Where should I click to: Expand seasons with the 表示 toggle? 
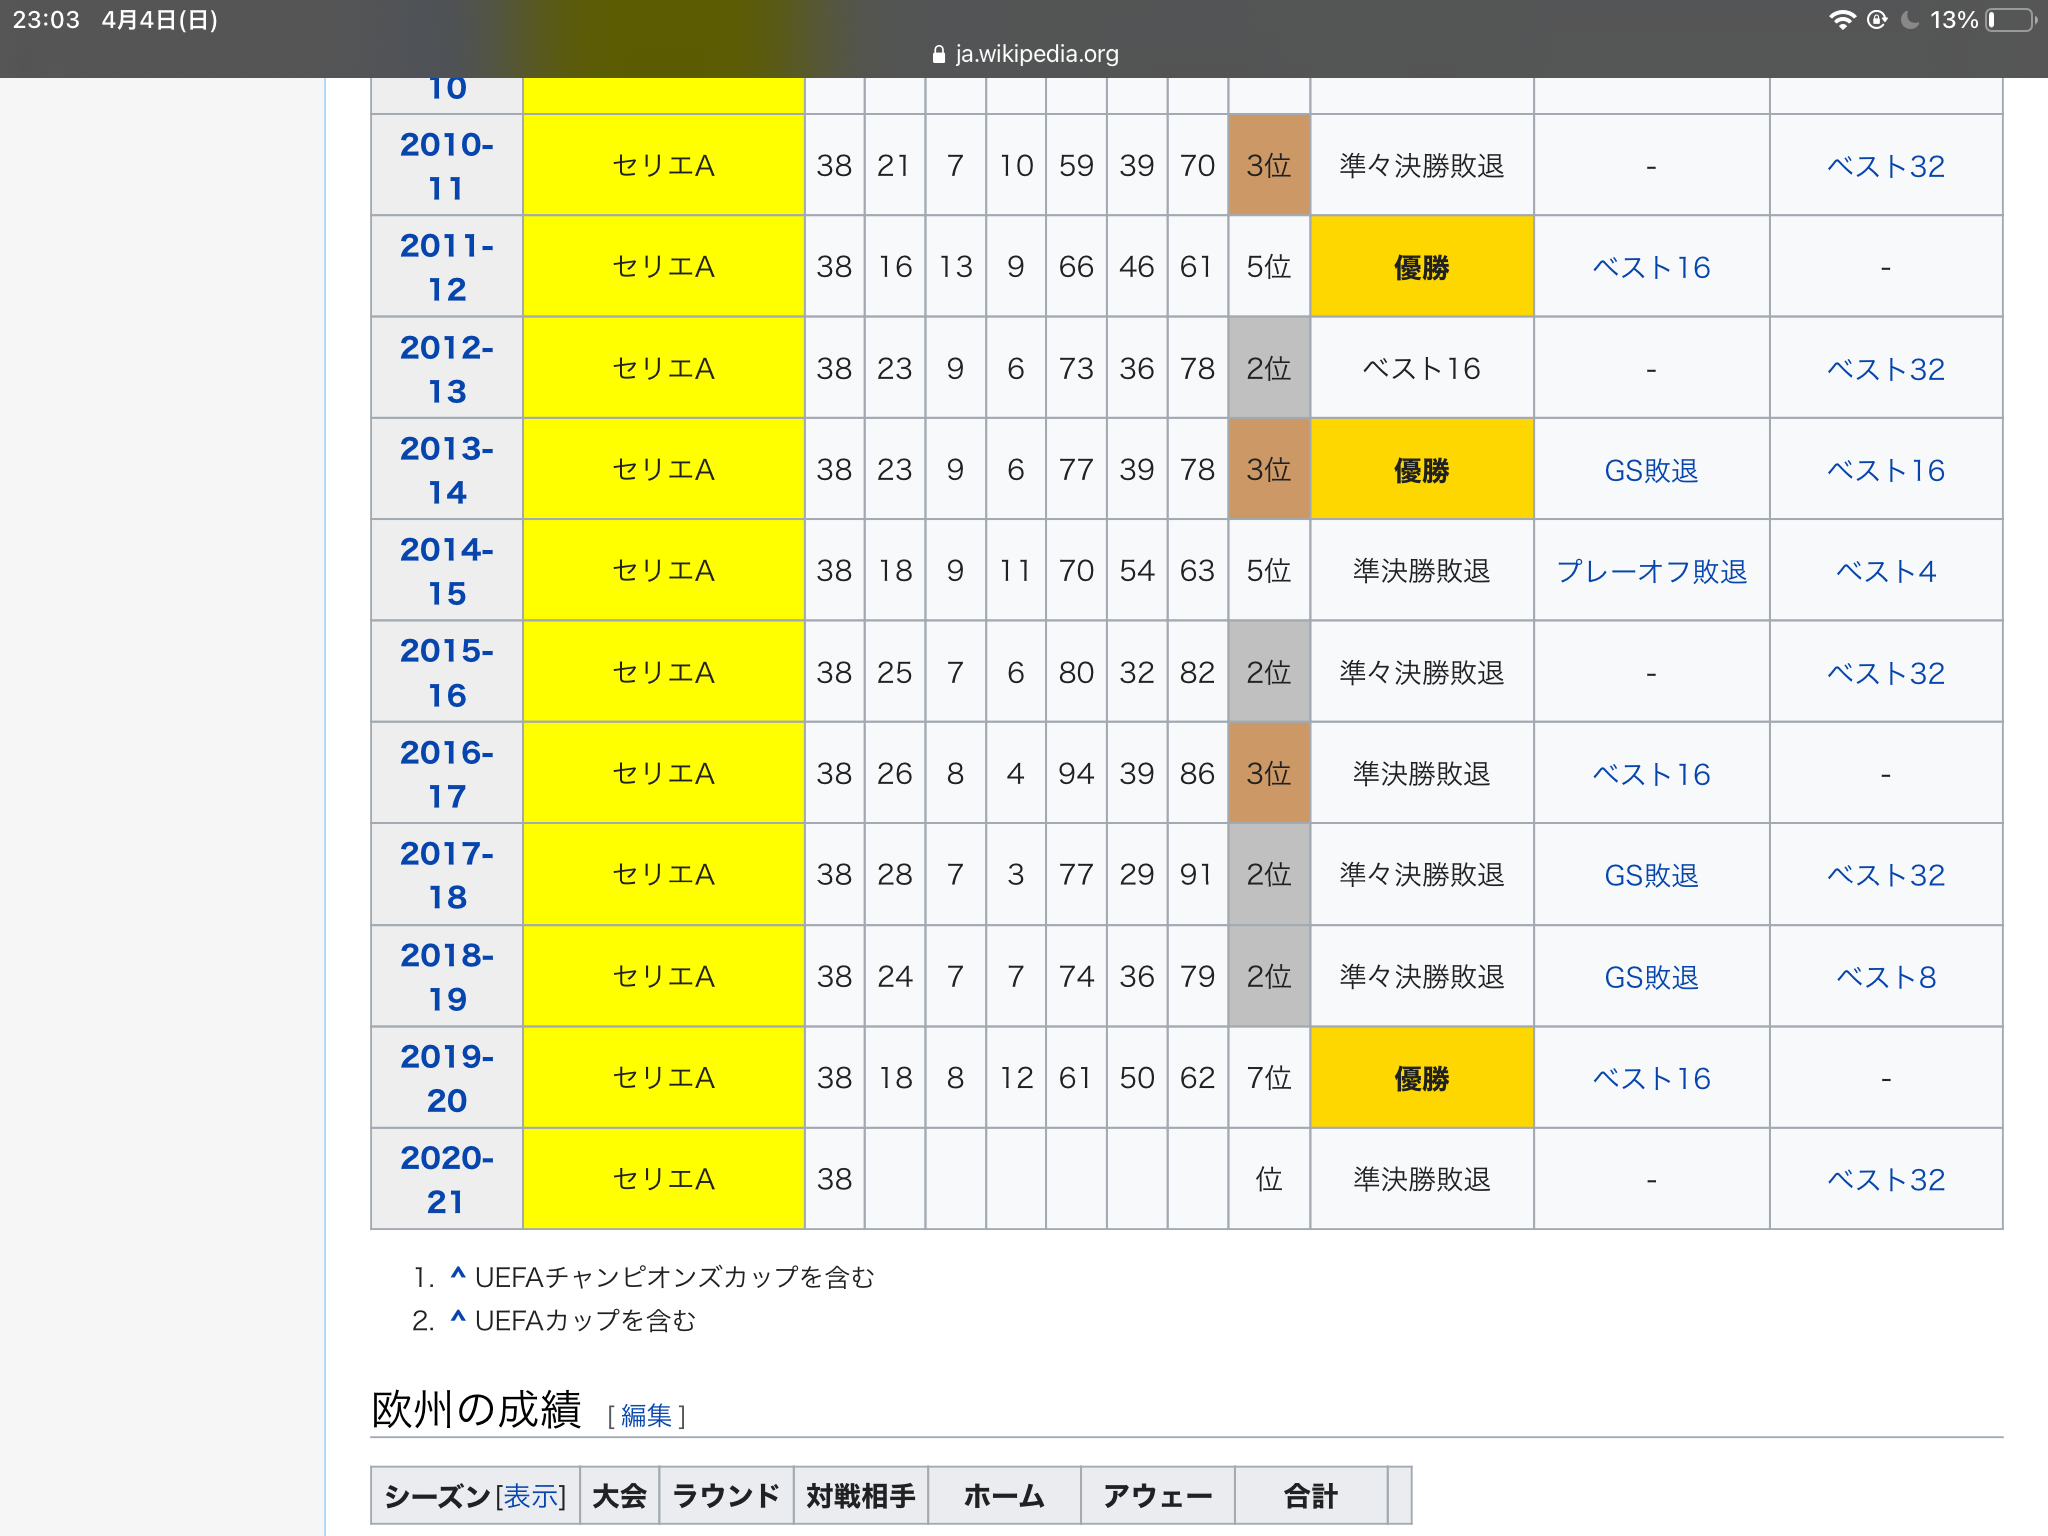tap(531, 1496)
